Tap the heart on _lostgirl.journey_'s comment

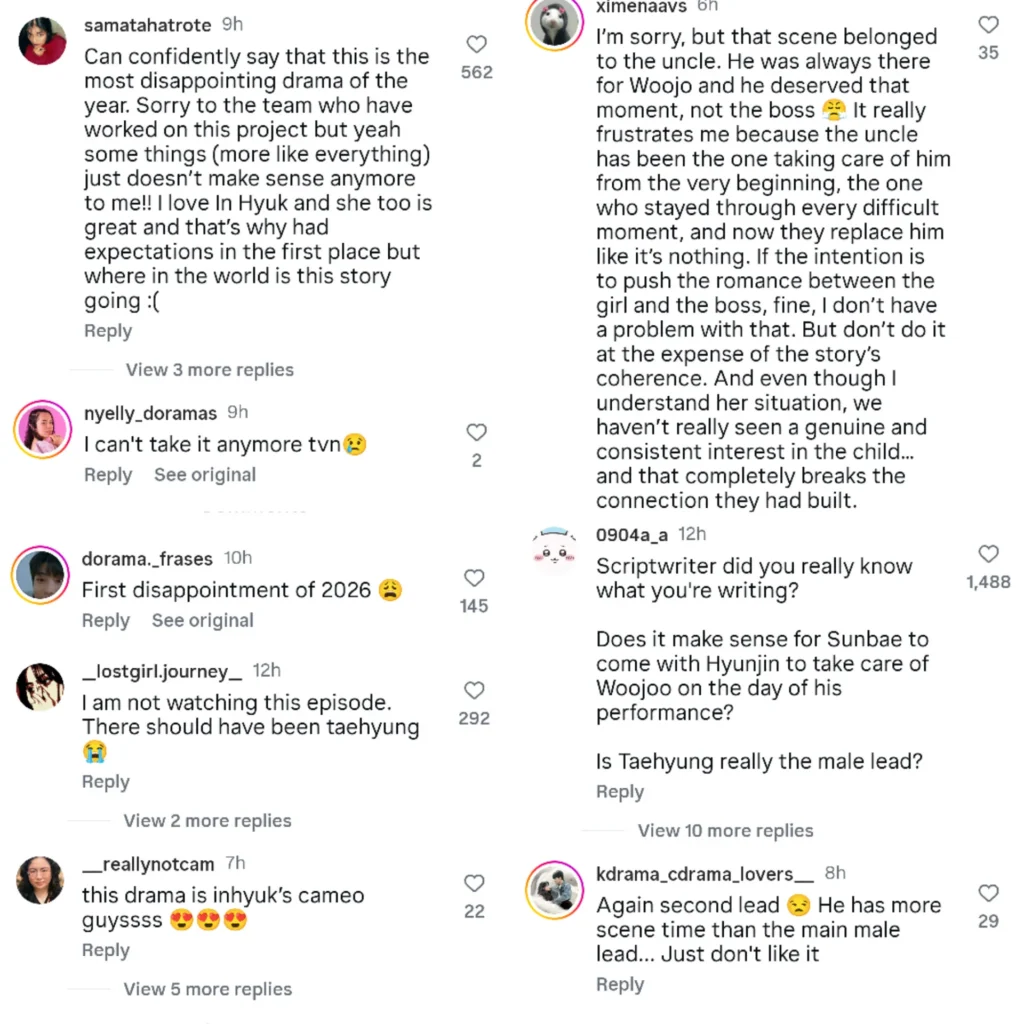473,690
